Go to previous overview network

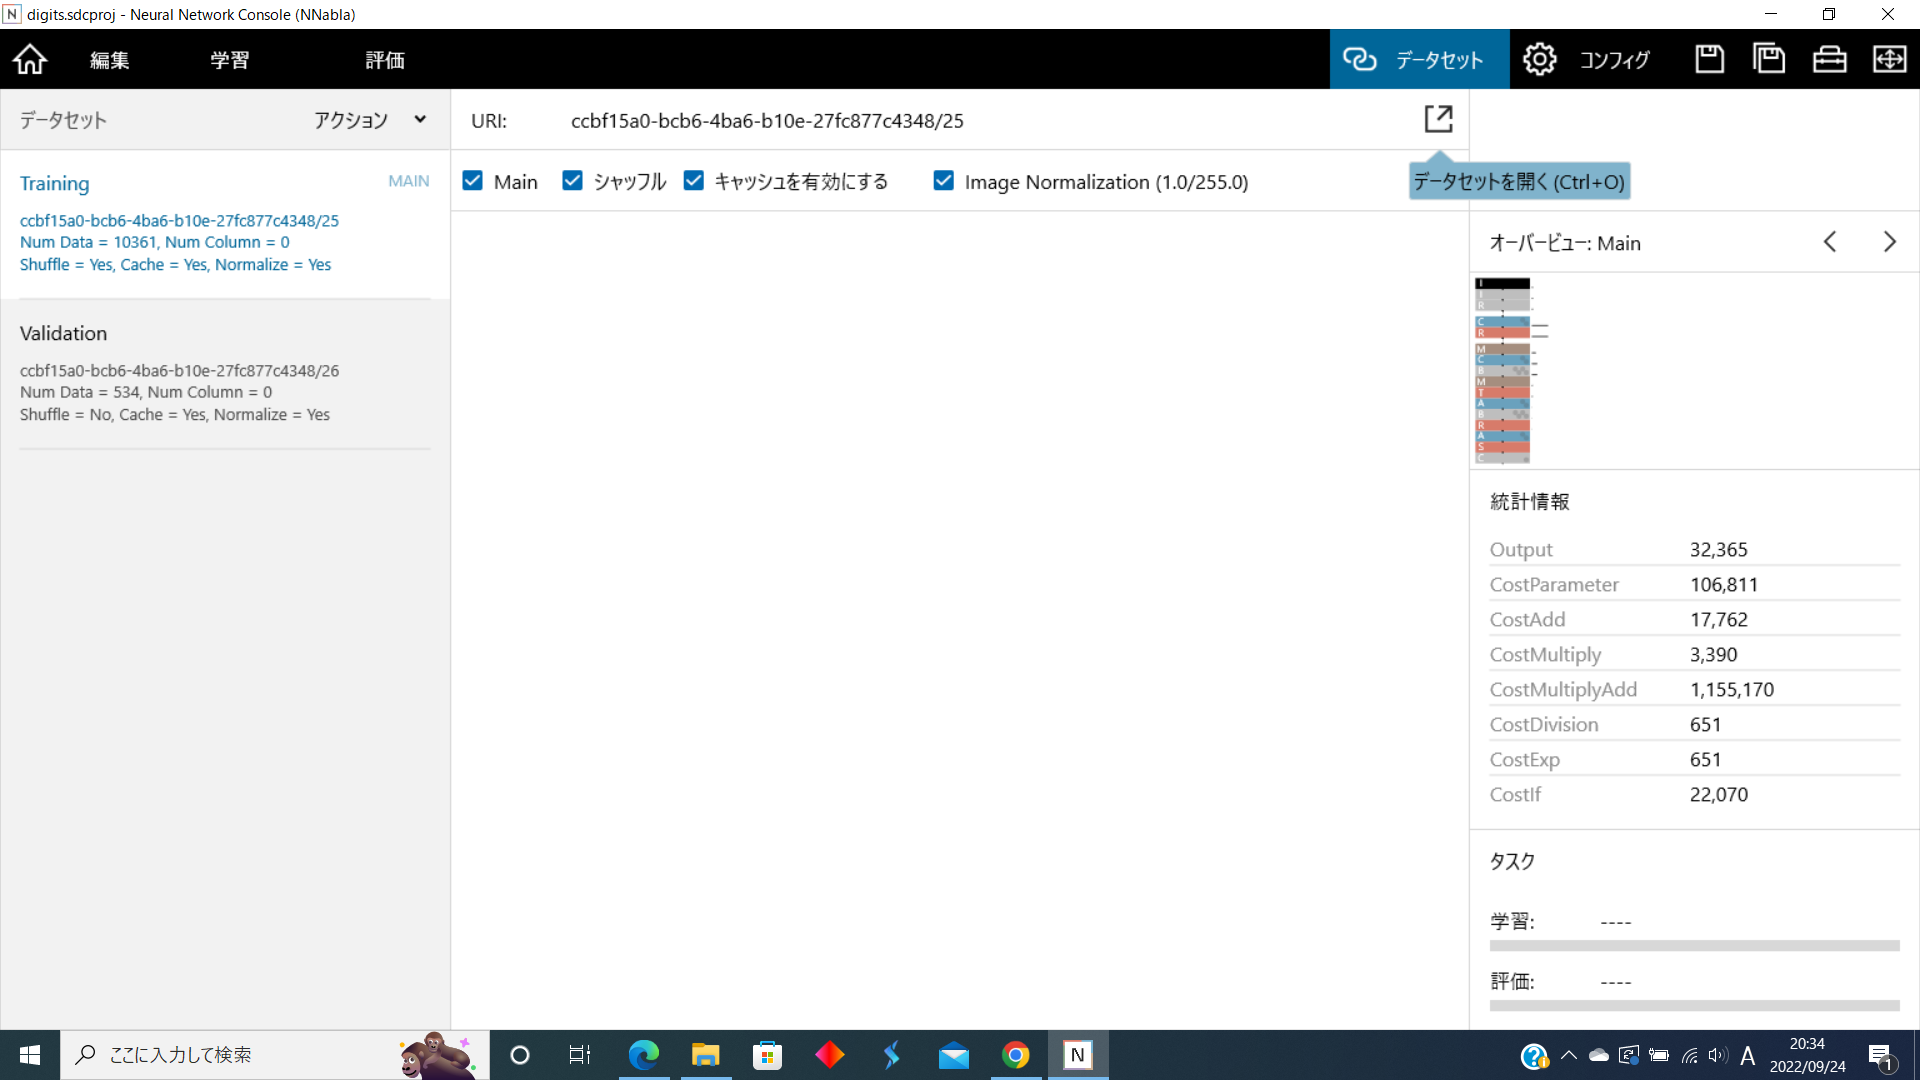point(1830,242)
